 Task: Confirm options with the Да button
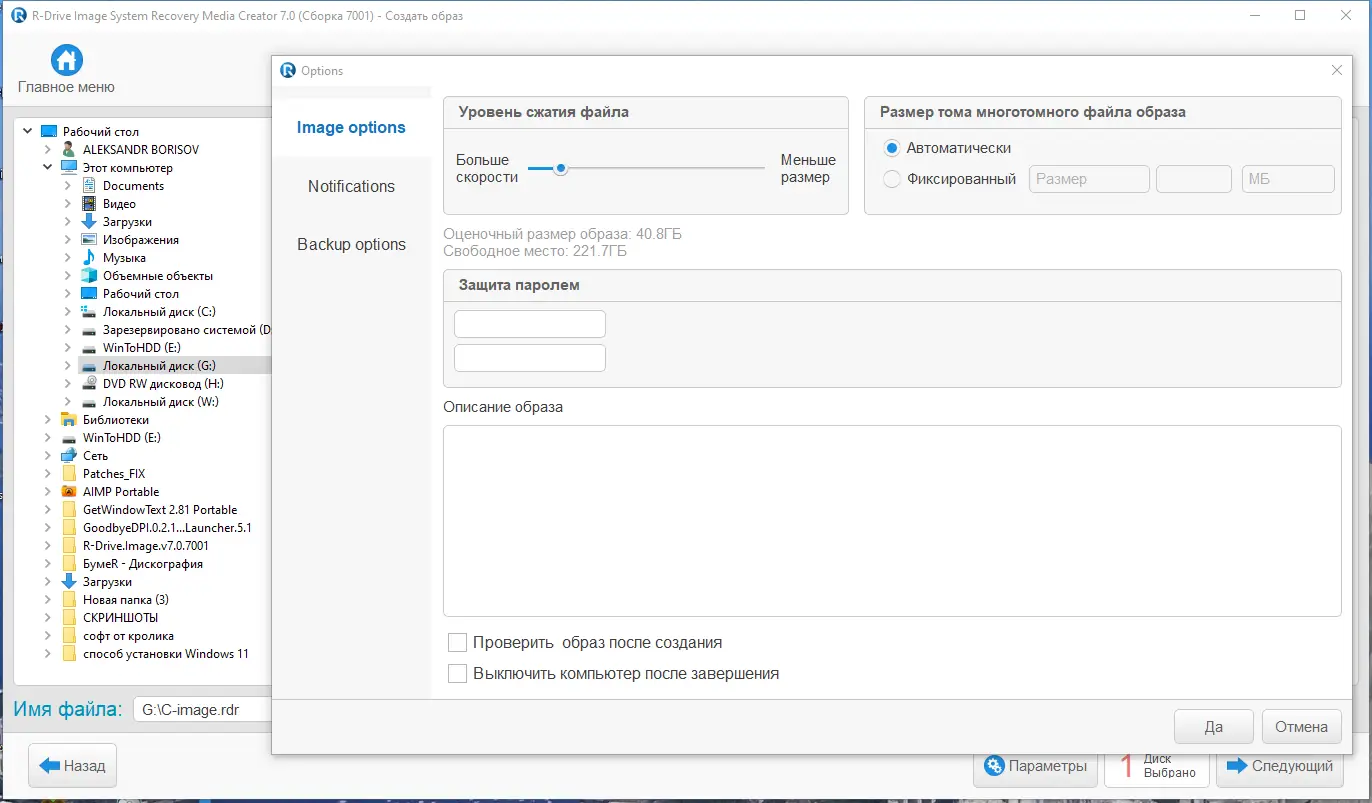tap(1213, 727)
